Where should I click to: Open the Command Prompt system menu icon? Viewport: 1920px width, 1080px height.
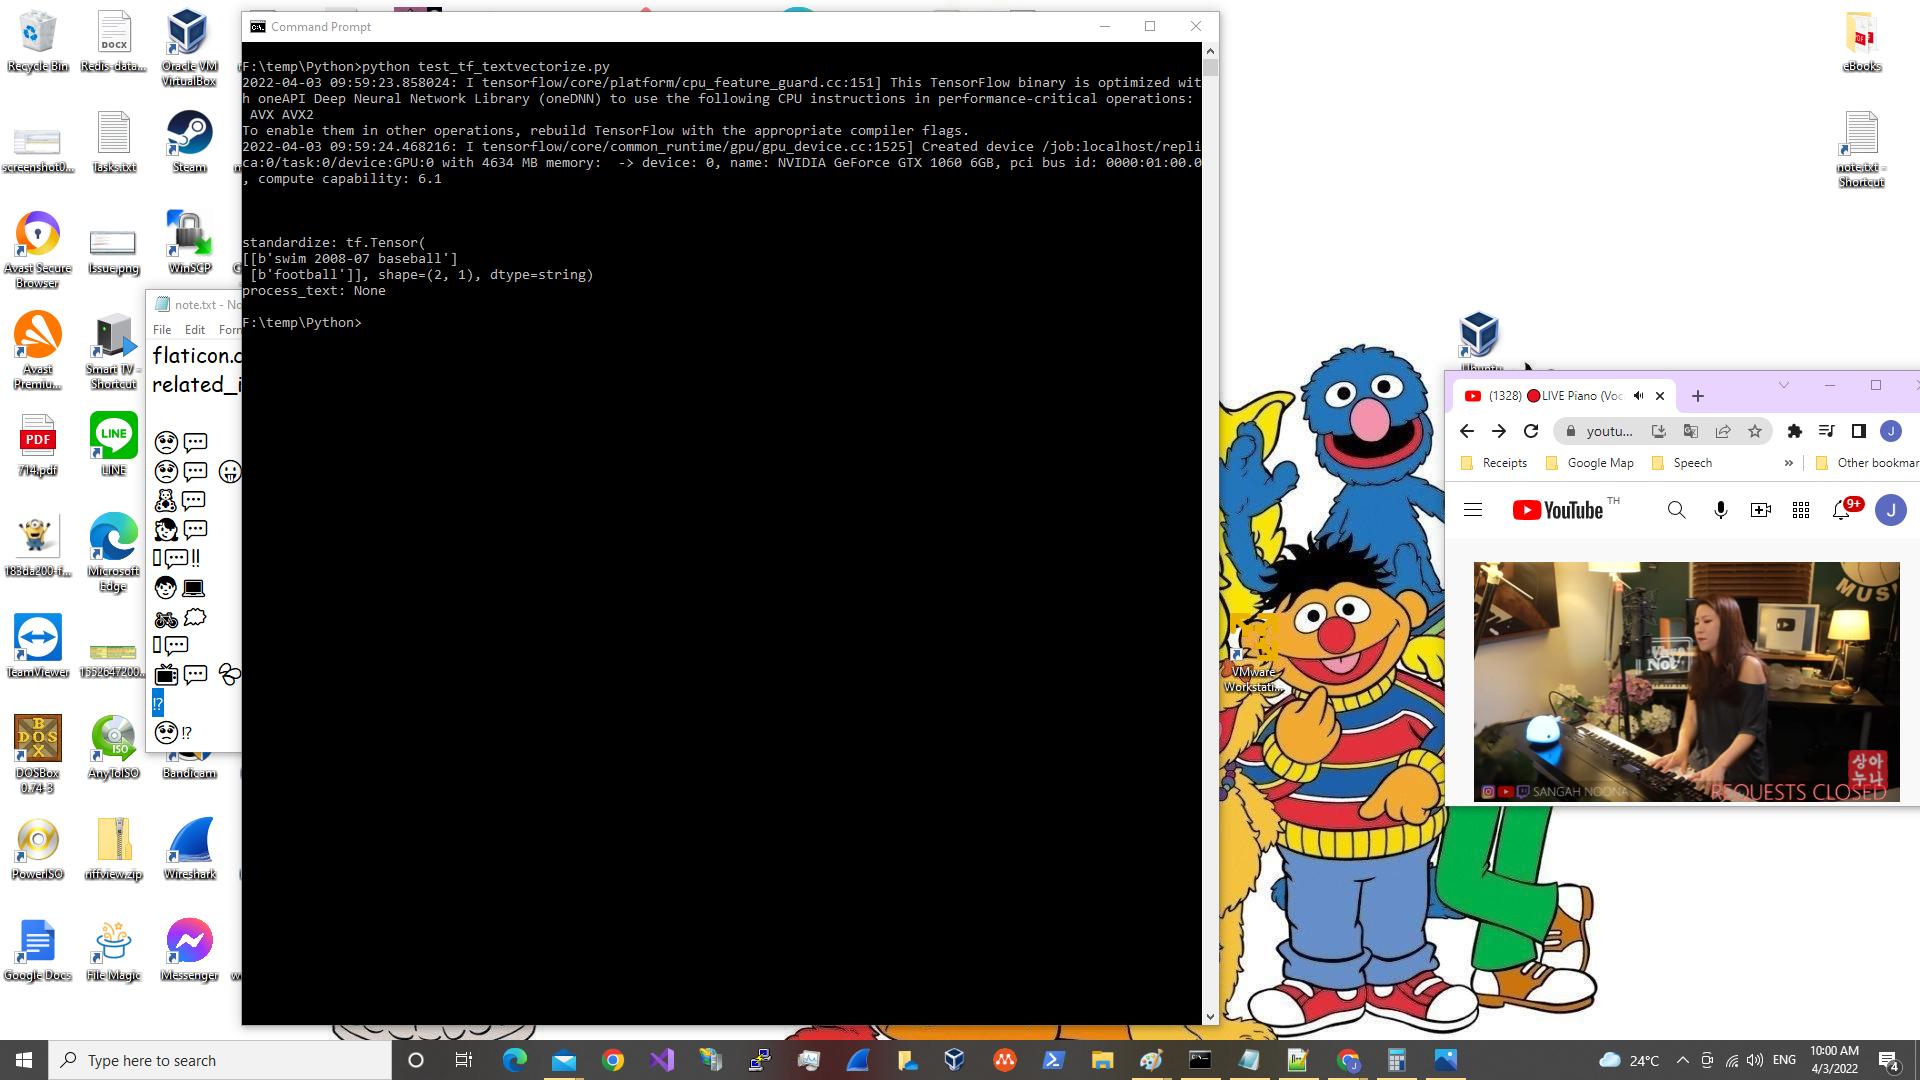(258, 27)
